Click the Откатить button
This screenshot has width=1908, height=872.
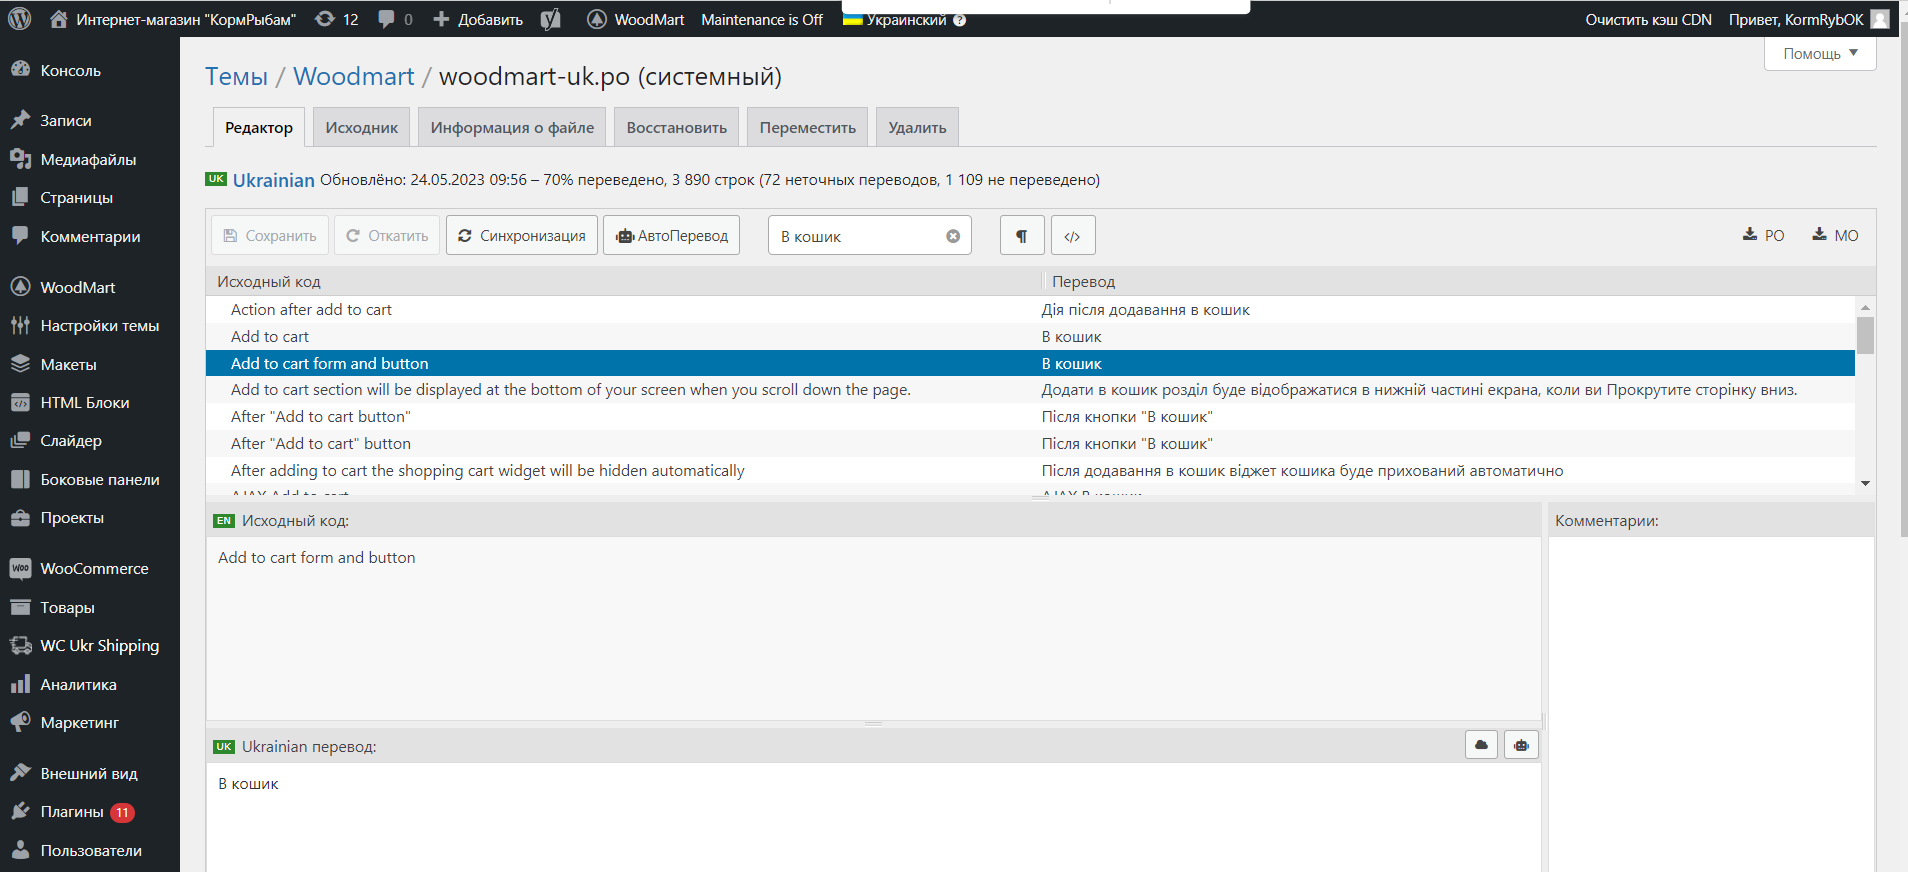tap(387, 235)
